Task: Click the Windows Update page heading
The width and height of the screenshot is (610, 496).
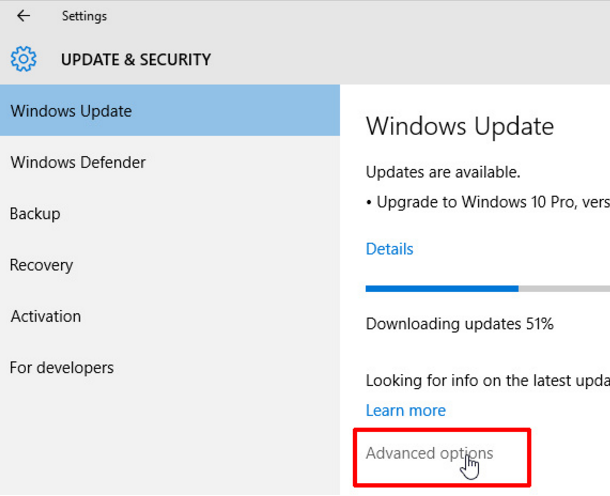Action: pyautogui.click(x=459, y=127)
